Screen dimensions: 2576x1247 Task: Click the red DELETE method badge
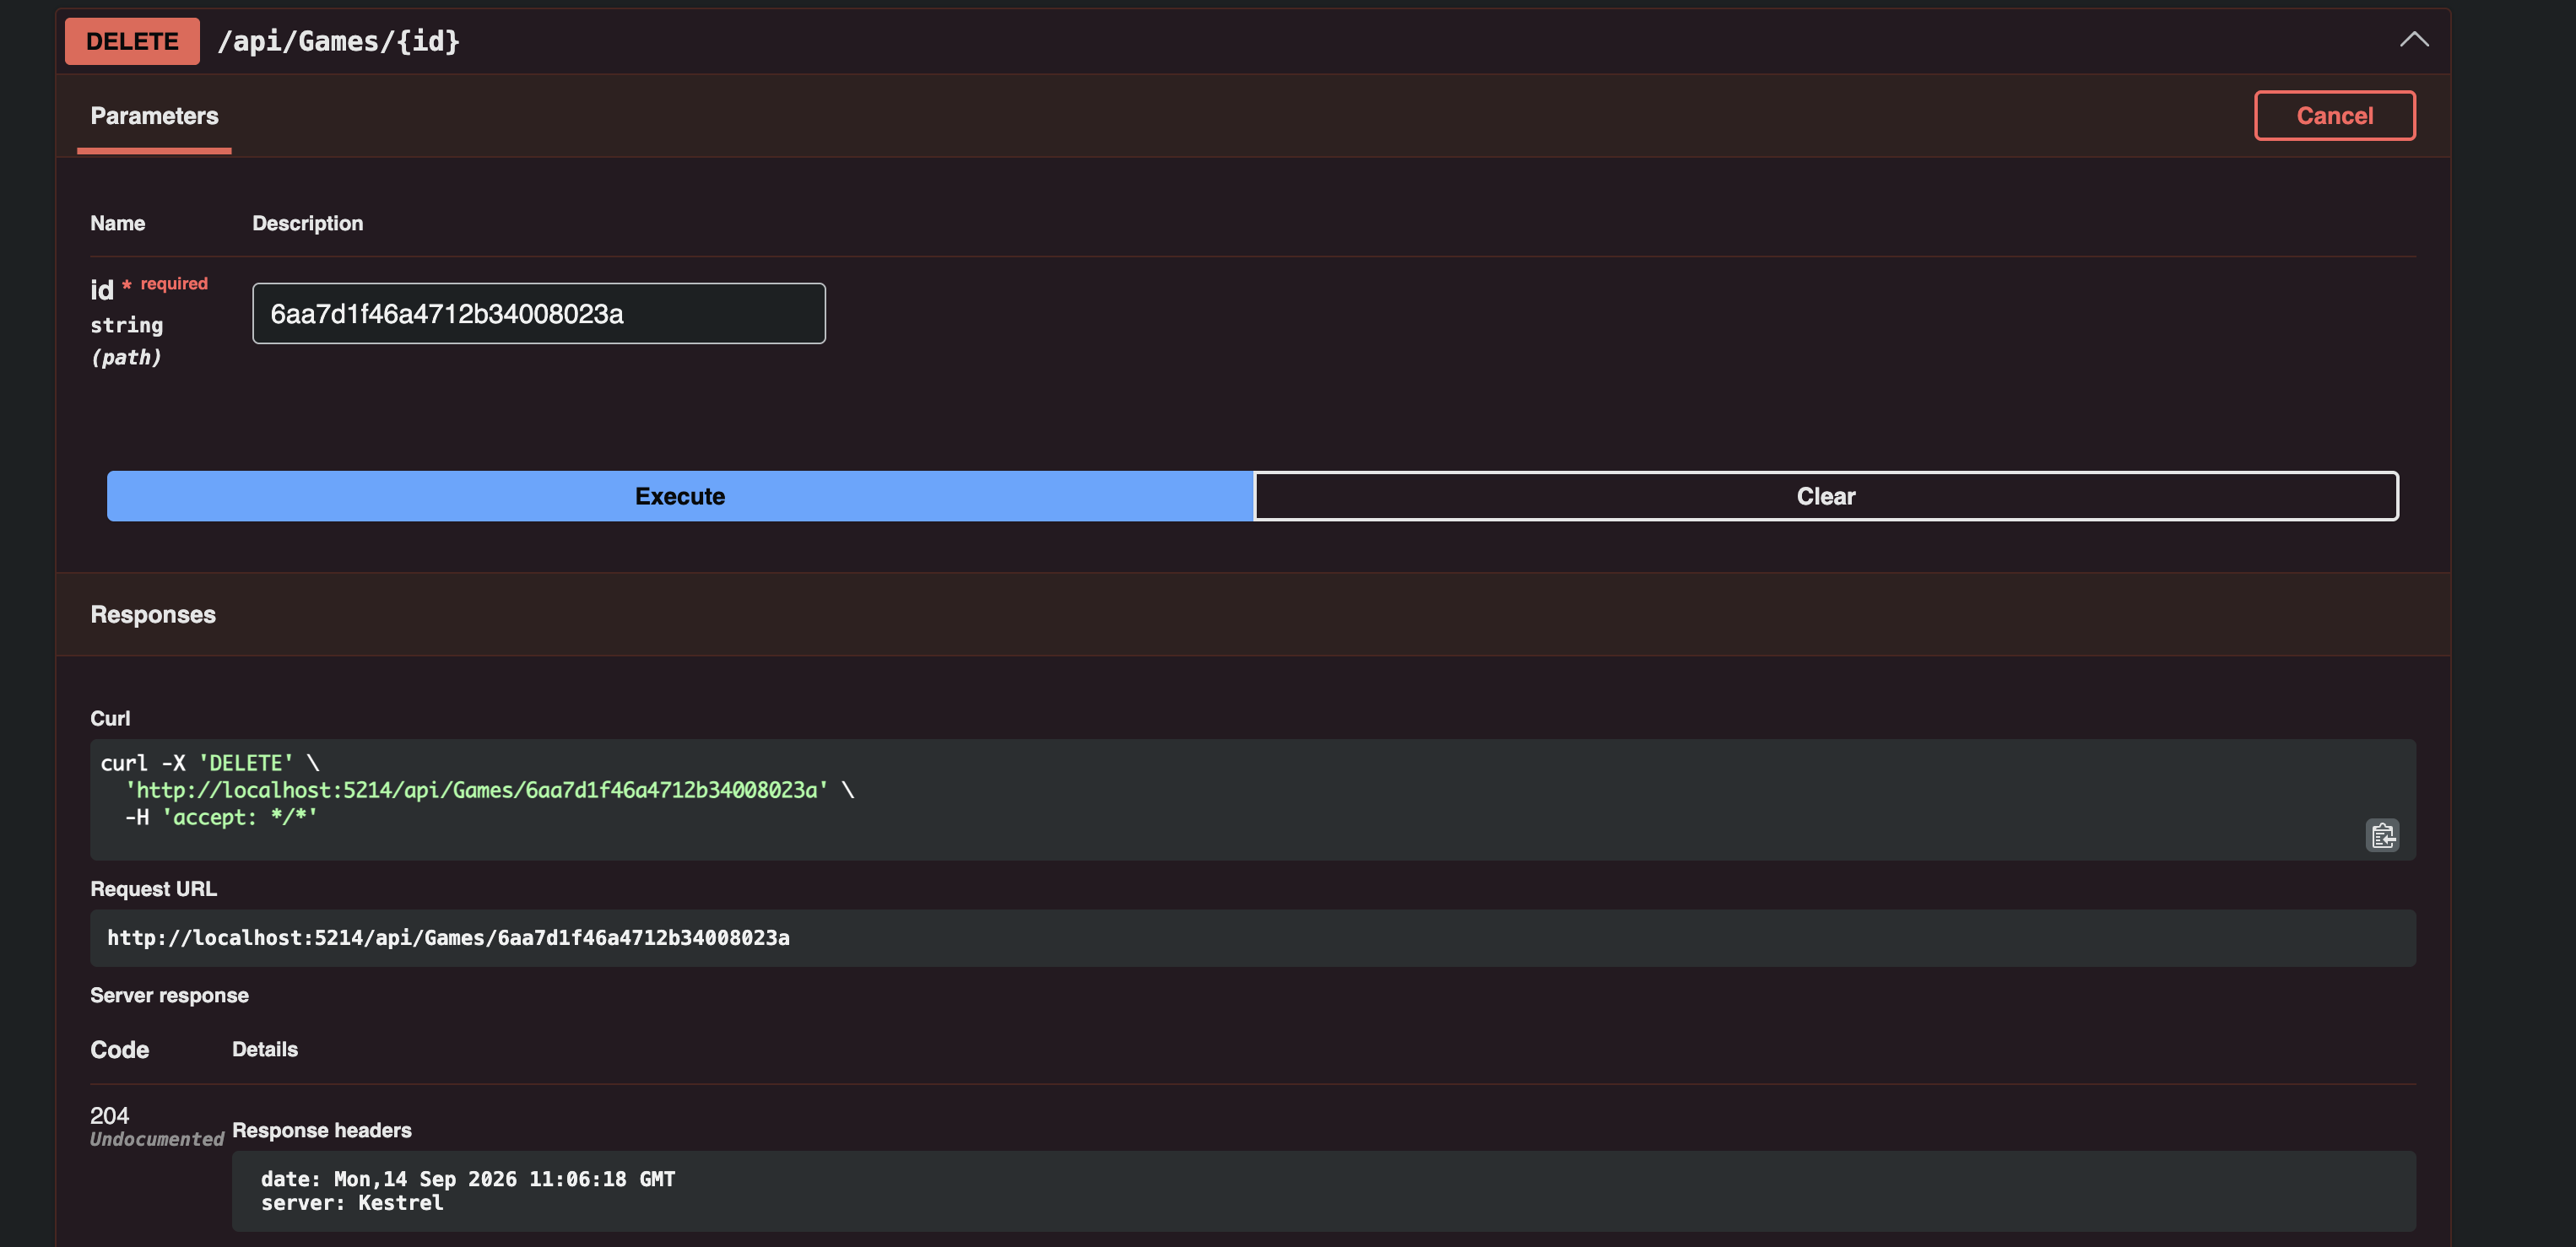132,41
